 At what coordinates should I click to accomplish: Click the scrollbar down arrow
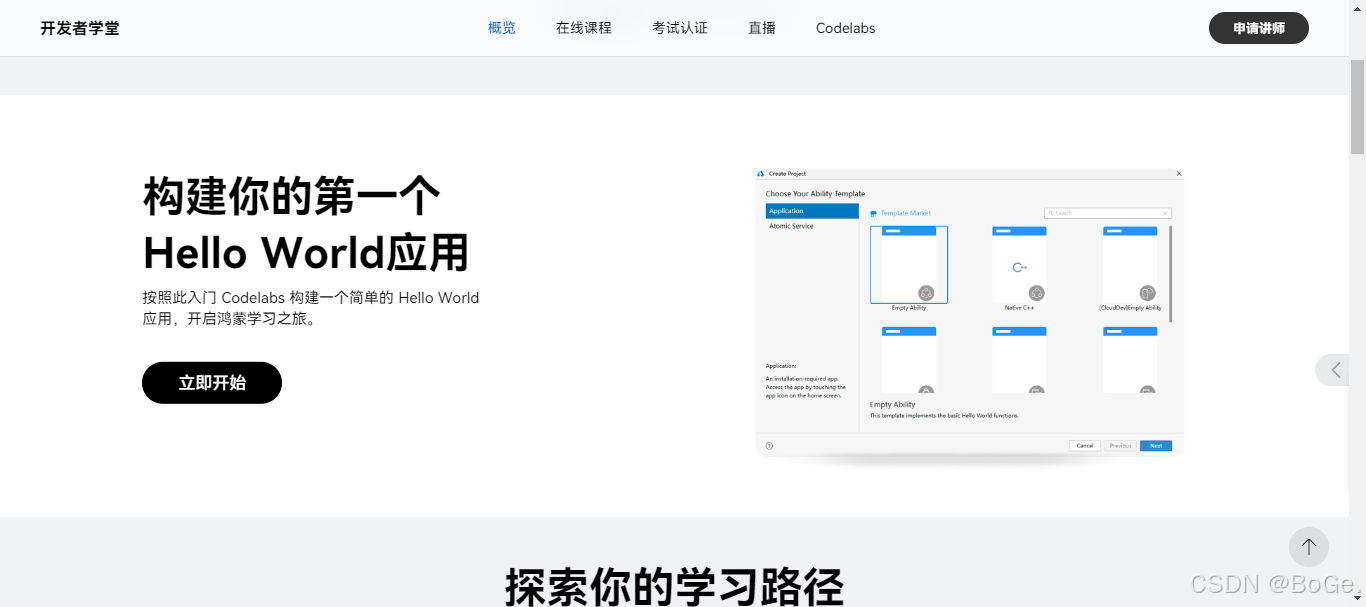point(1357,598)
